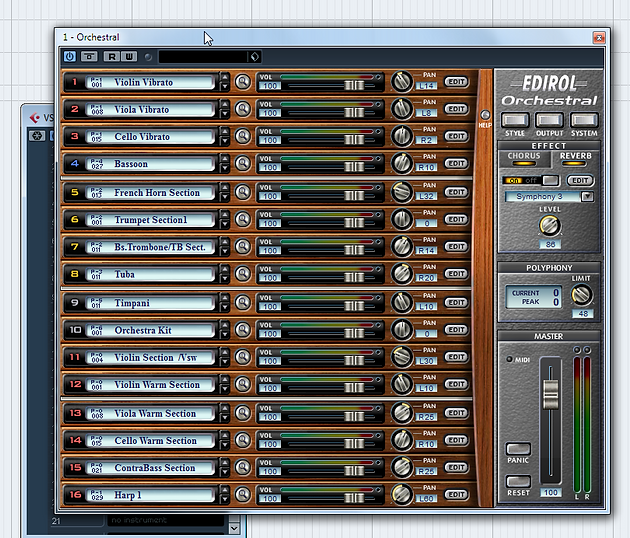Image resolution: width=630 pixels, height=538 pixels.
Task: Open magnifier search for Tuba part
Action: click(x=243, y=274)
